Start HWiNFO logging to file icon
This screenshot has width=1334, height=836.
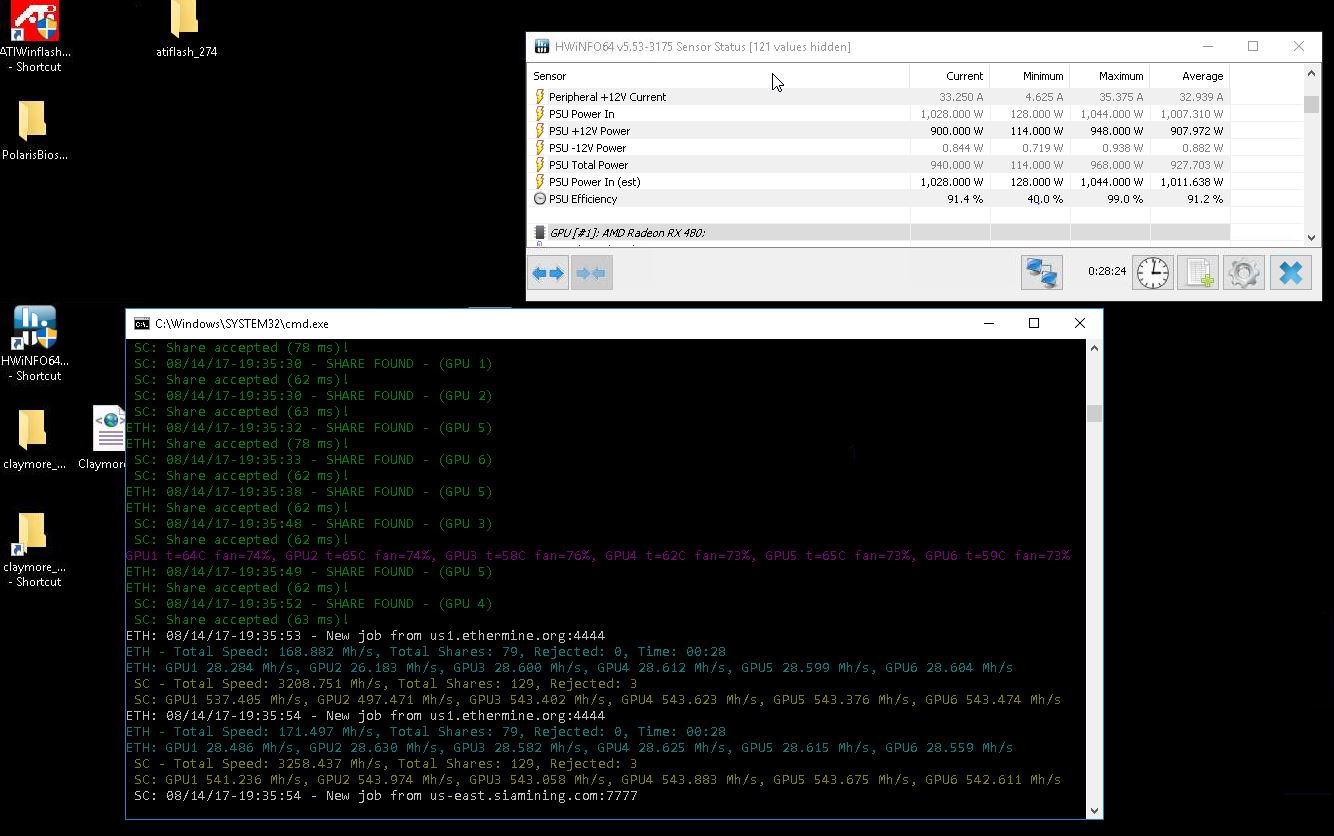(1197, 272)
